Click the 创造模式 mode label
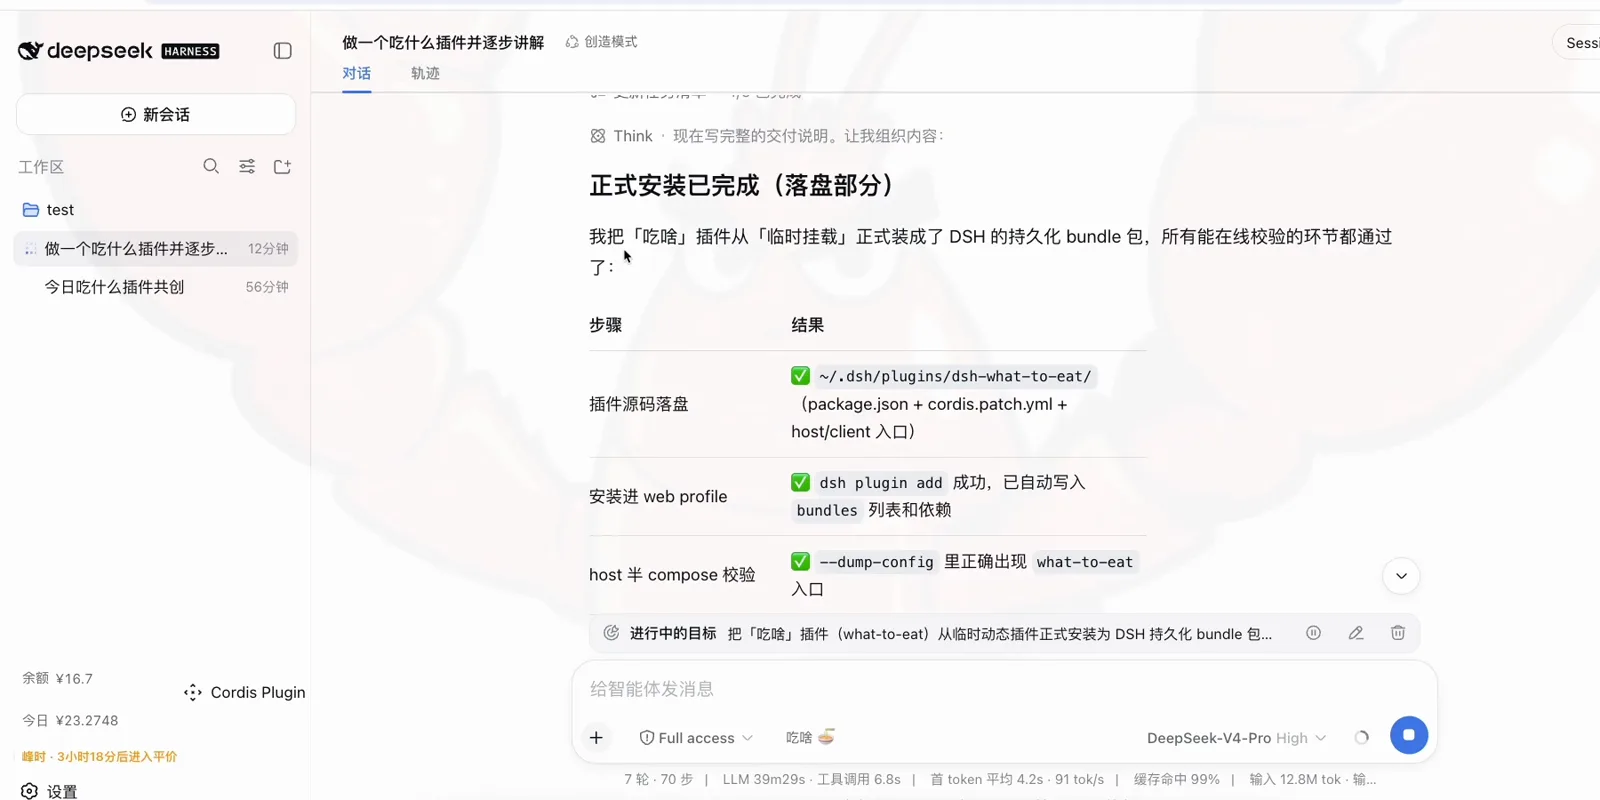This screenshot has width=1600, height=800. point(601,42)
